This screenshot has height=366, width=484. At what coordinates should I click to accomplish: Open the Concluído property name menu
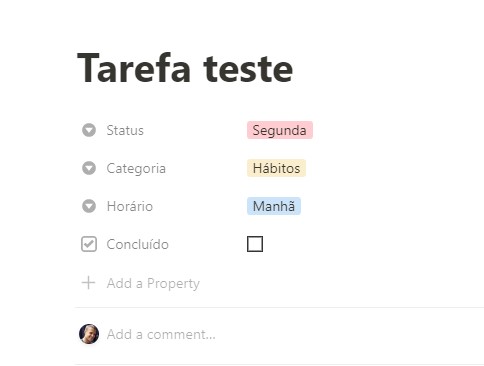[137, 244]
